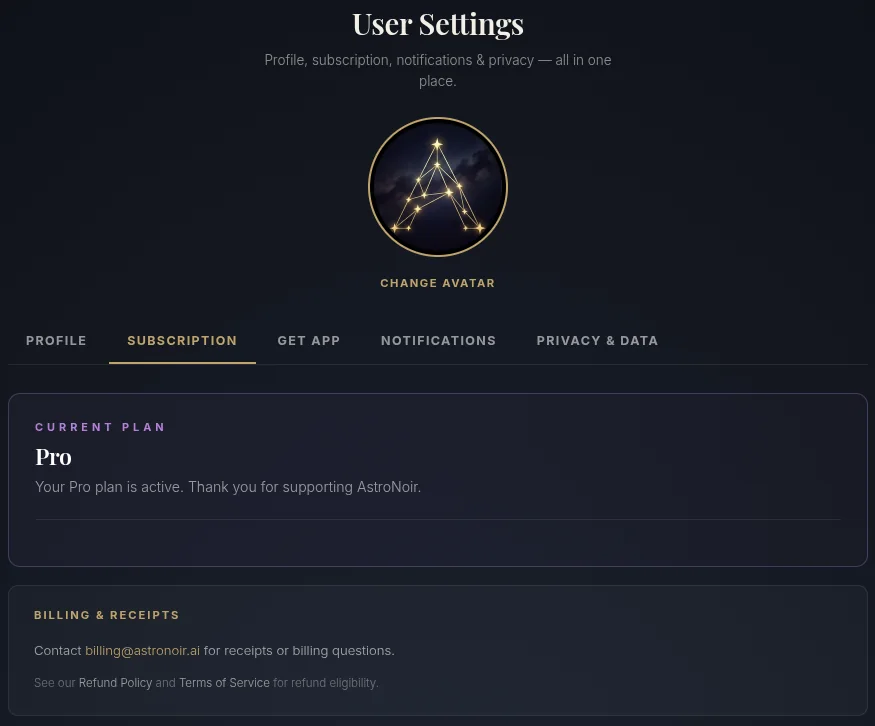
Task: Select the Subscription tab
Action: click(182, 340)
